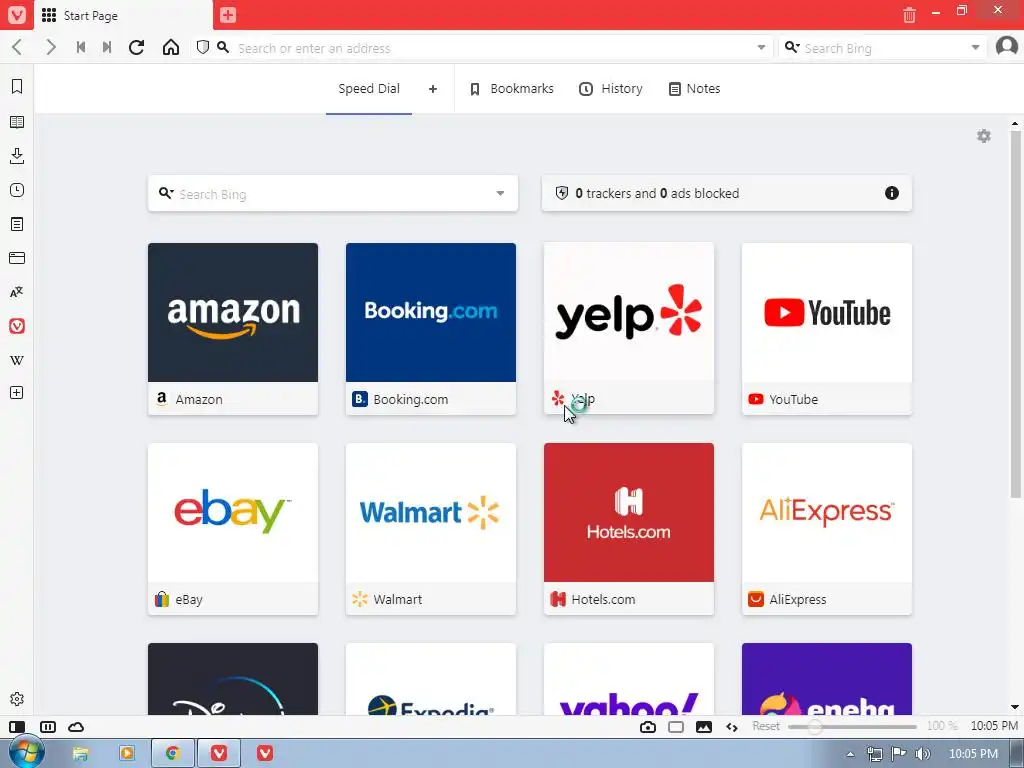Open Chrome from the taskbar
This screenshot has height=768, width=1024.
coord(172,753)
